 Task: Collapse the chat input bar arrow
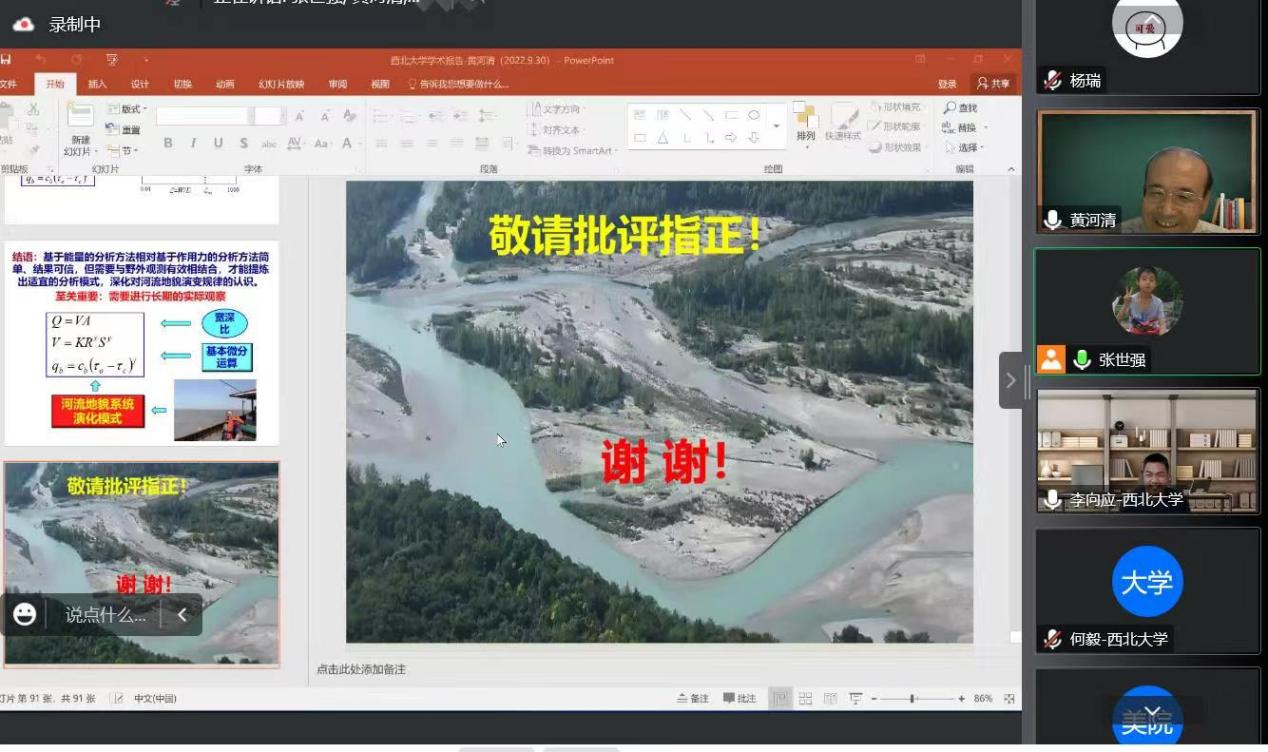tap(182, 615)
